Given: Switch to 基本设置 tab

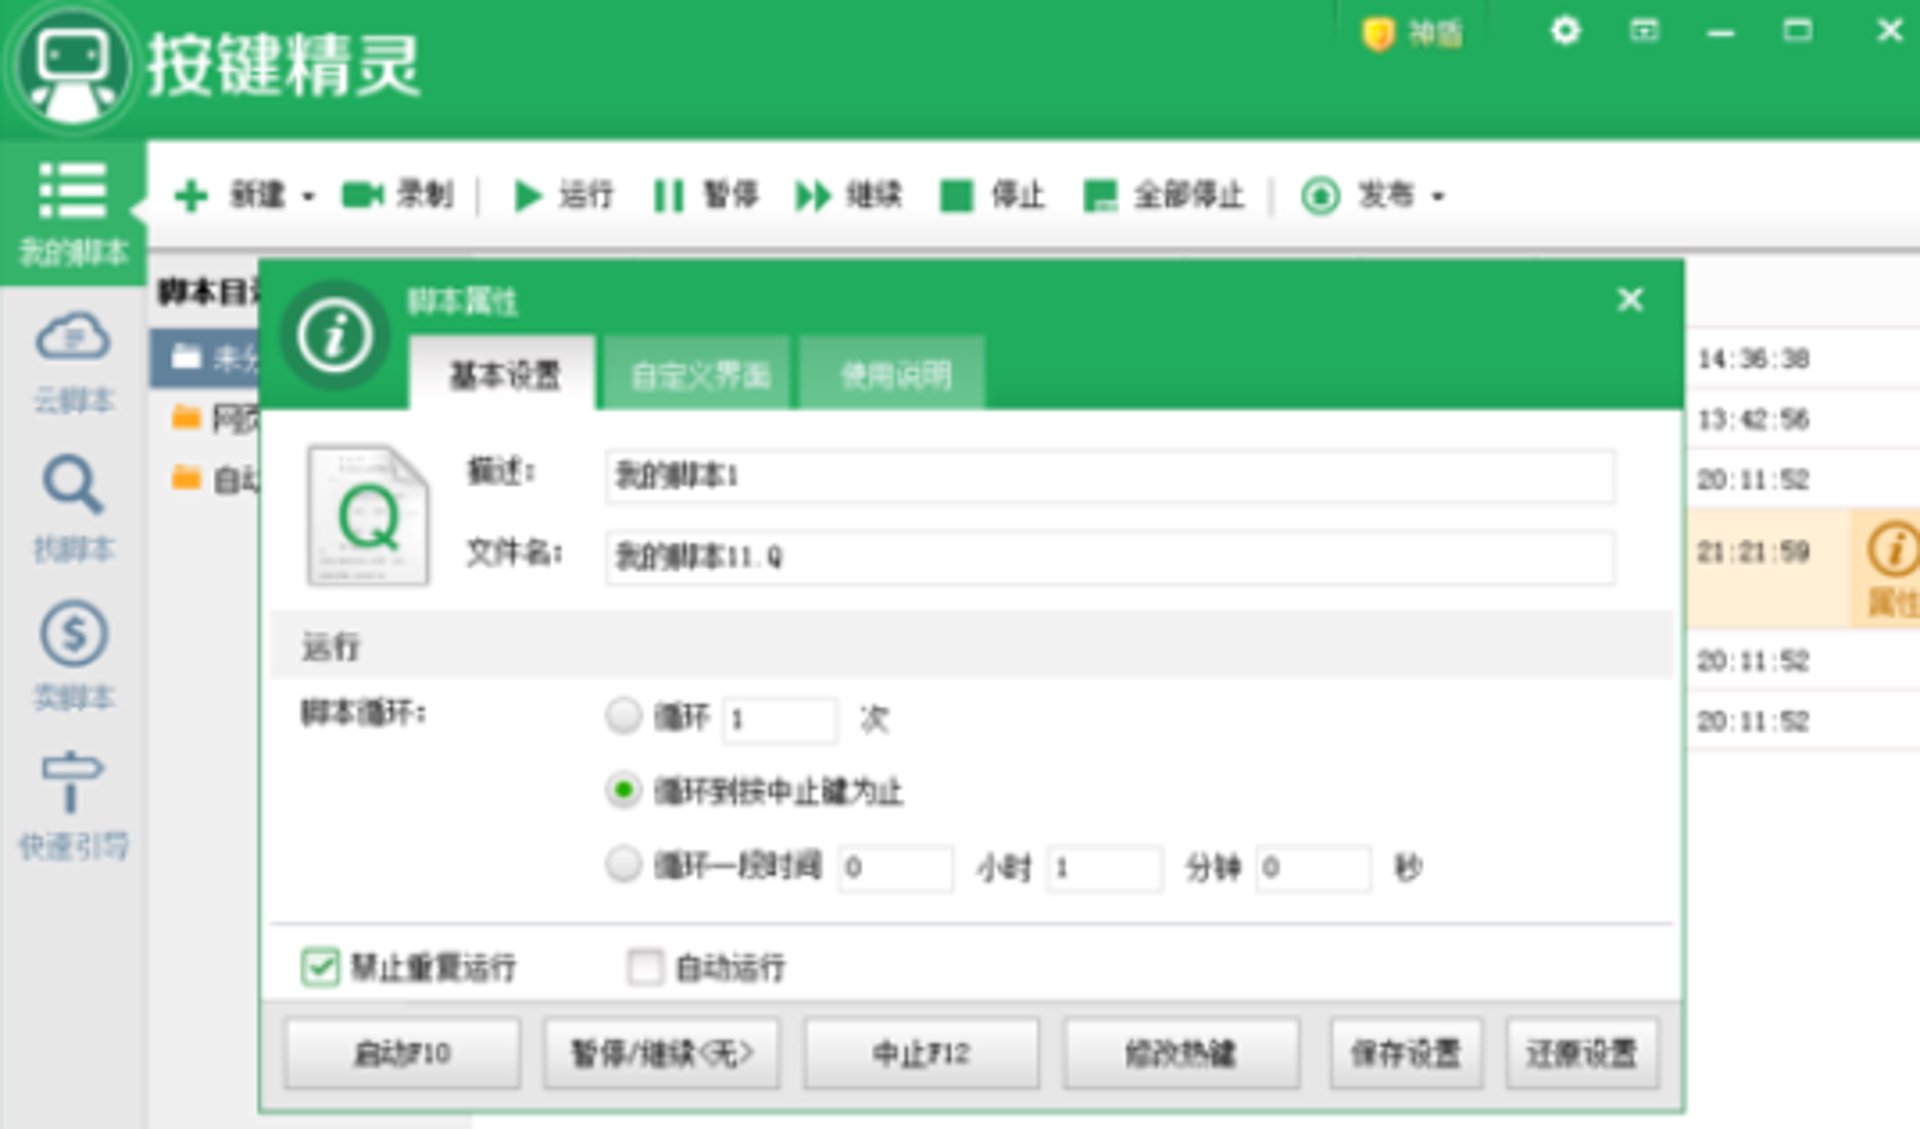Looking at the screenshot, I should tap(504, 374).
